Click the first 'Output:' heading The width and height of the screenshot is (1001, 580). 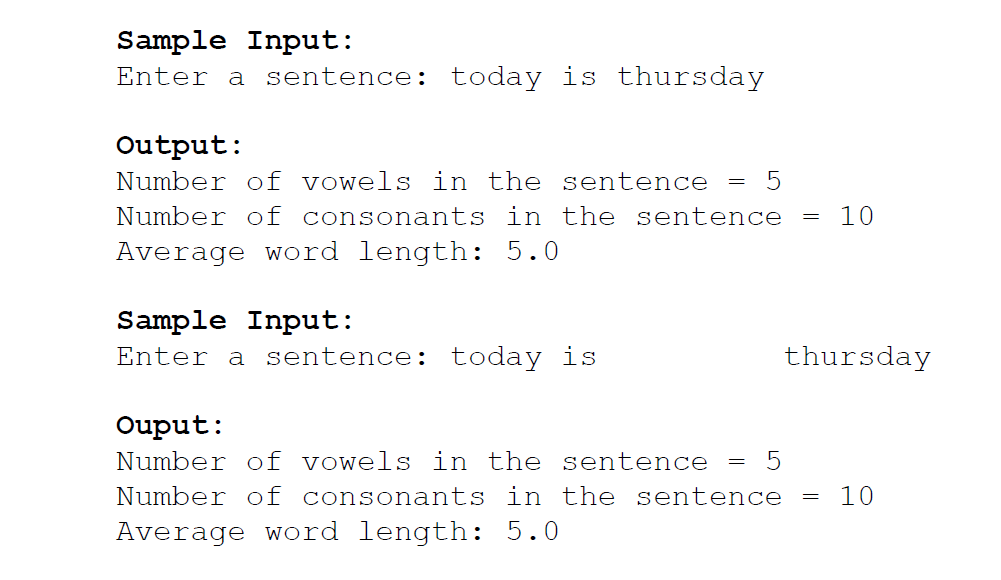point(179,145)
